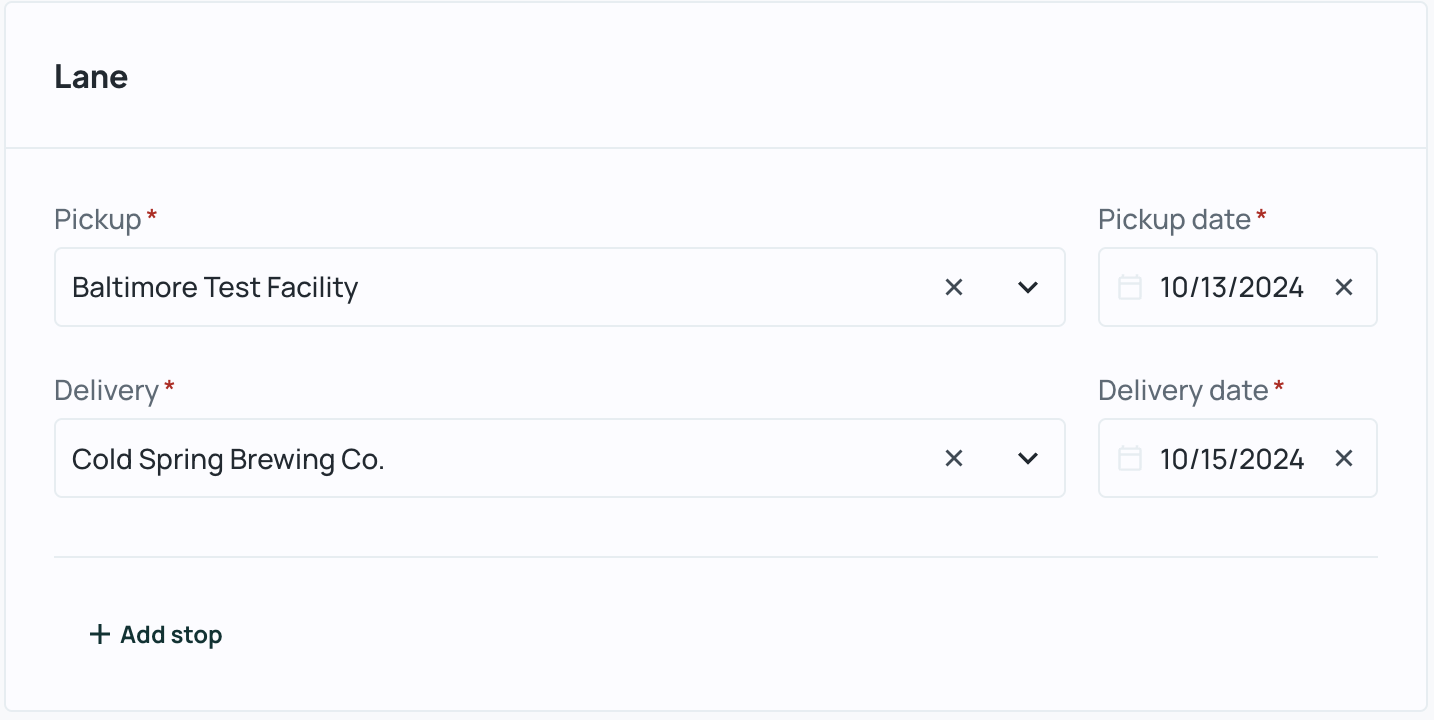Click the Add stop button

(x=156, y=634)
